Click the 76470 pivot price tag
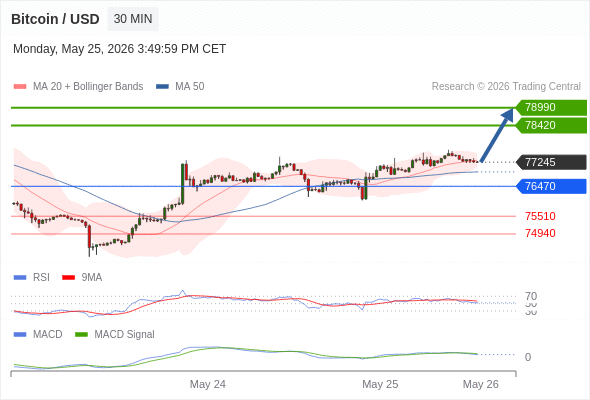Screen dimensions: 590x400 [x=551, y=186]
